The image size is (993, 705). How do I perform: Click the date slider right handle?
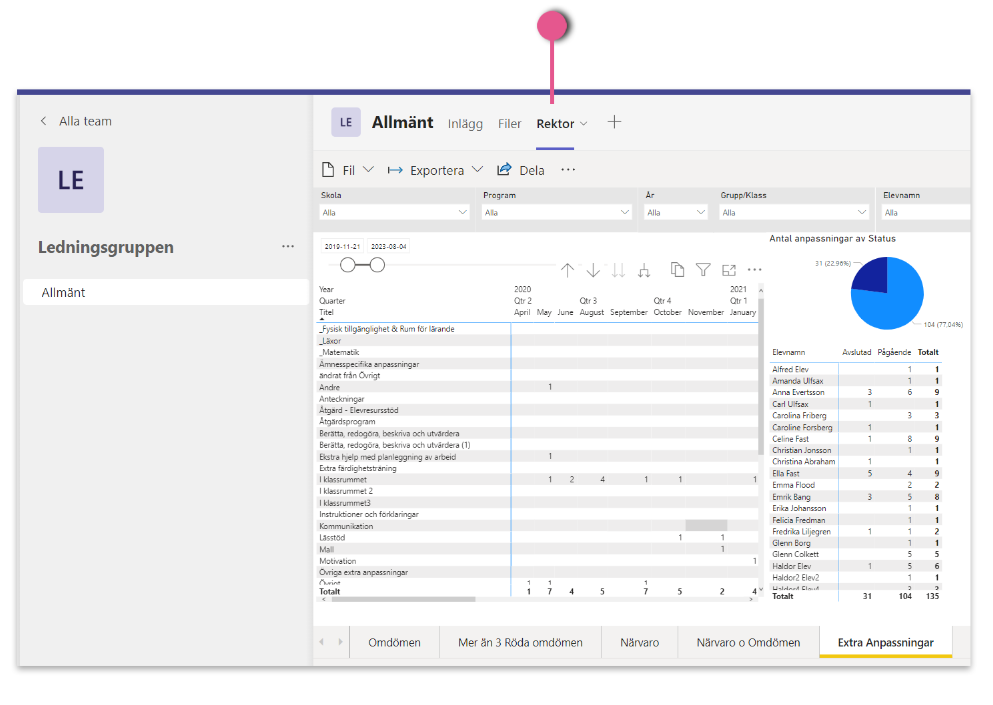pos(377,265)
